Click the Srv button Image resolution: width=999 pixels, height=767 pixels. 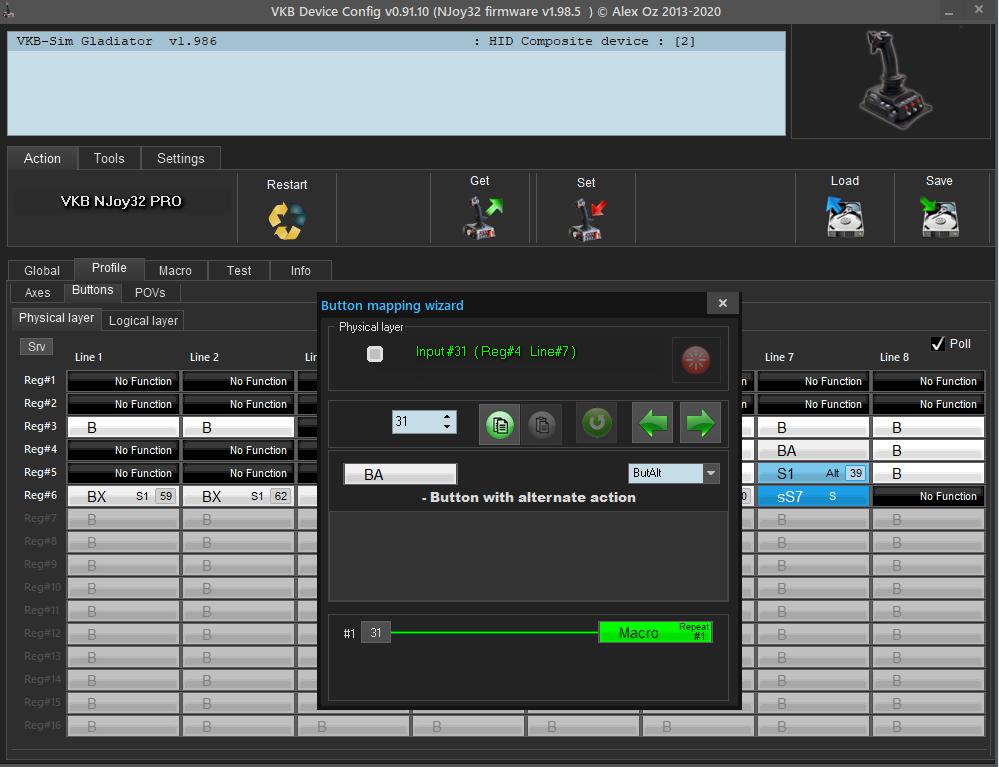pos(37,347)
